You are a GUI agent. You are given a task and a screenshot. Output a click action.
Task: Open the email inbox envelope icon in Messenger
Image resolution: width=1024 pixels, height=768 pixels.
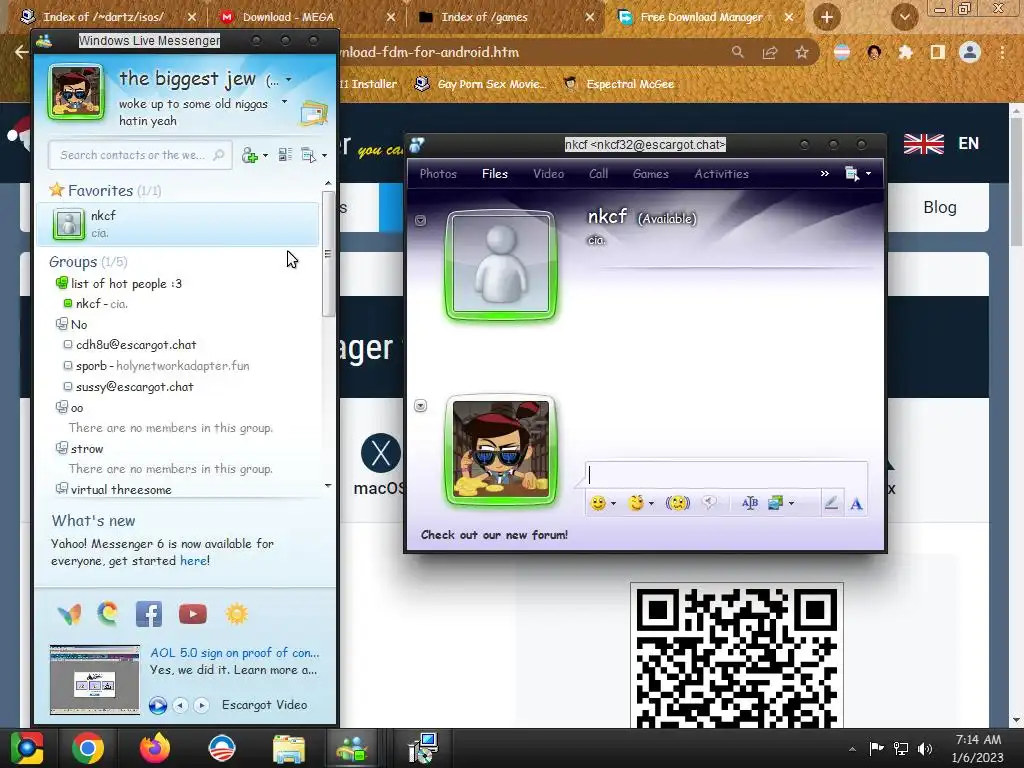pos(313,114)
